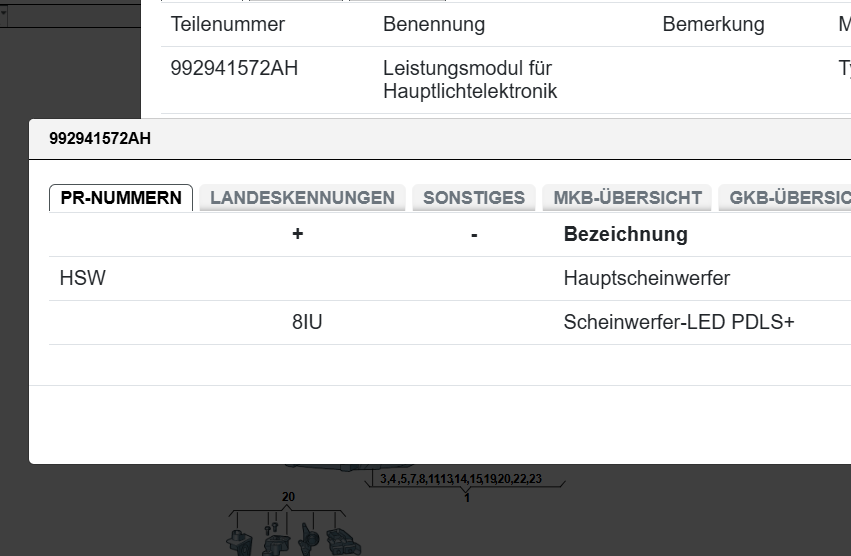Viewport: 851px width, 556px height.
Task: Click the plus column header
Action: pos(297,235)
